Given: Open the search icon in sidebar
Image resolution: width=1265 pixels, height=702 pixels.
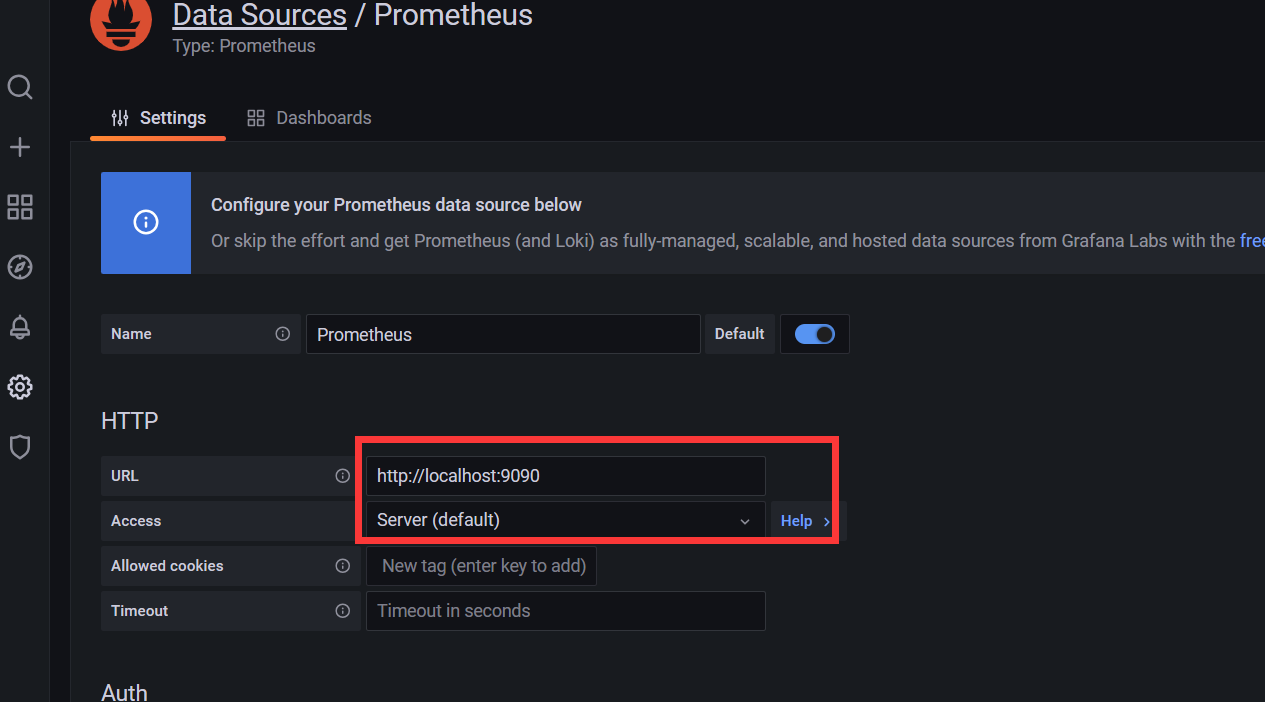Looking at the screenshot, I should (20, 88).
